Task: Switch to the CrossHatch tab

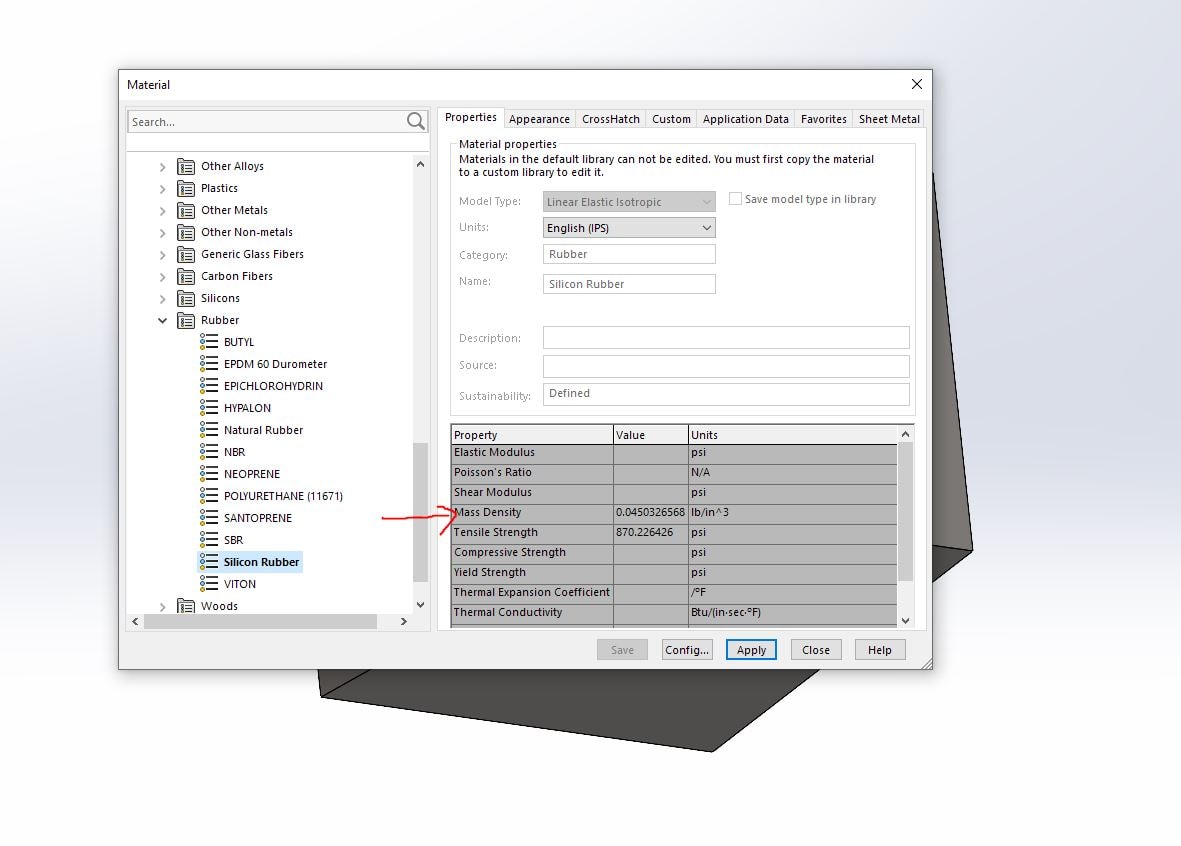Action: (x=611, y=119)
